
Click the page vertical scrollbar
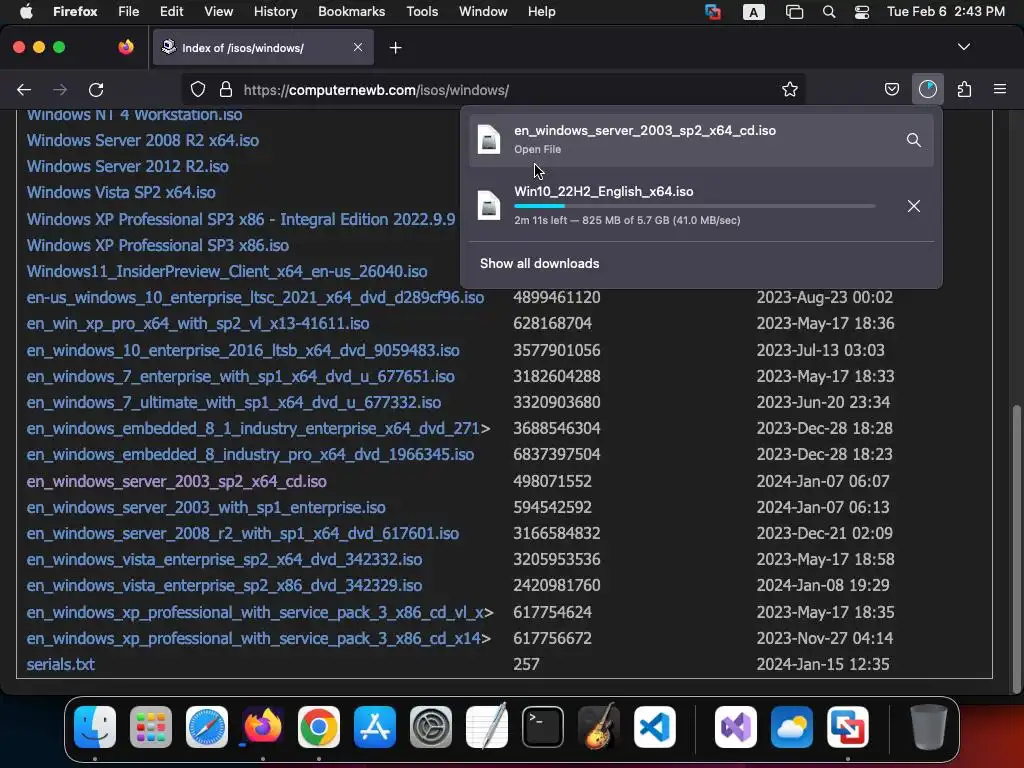tap(1016, 549)
